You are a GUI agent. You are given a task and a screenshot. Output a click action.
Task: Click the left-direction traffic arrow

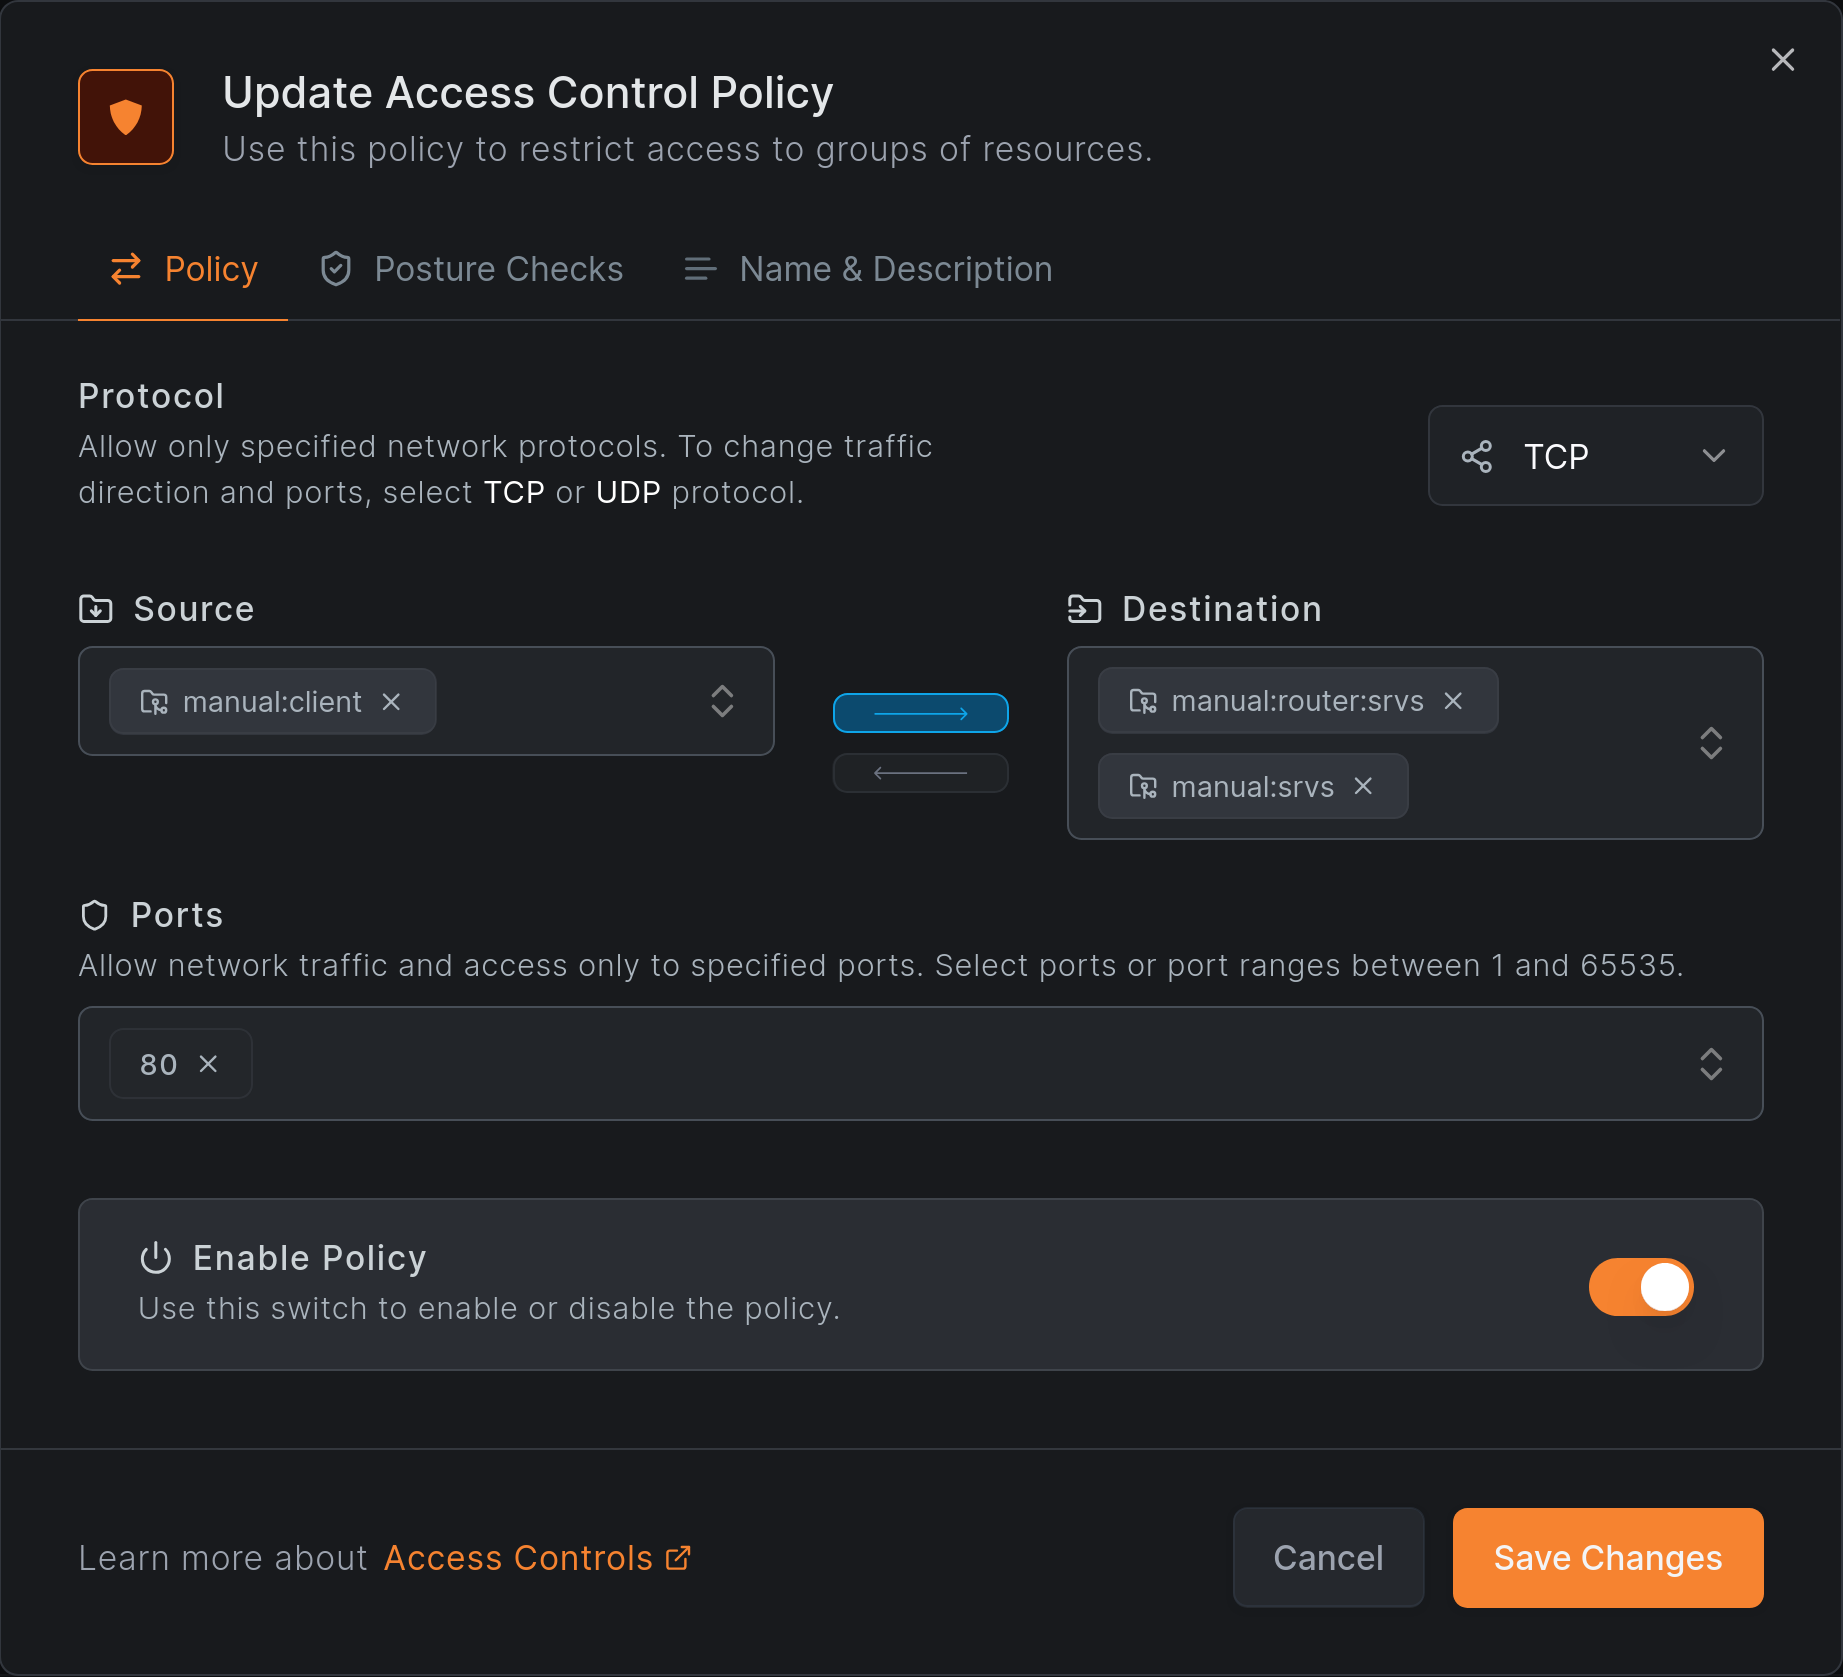point(920,772)
